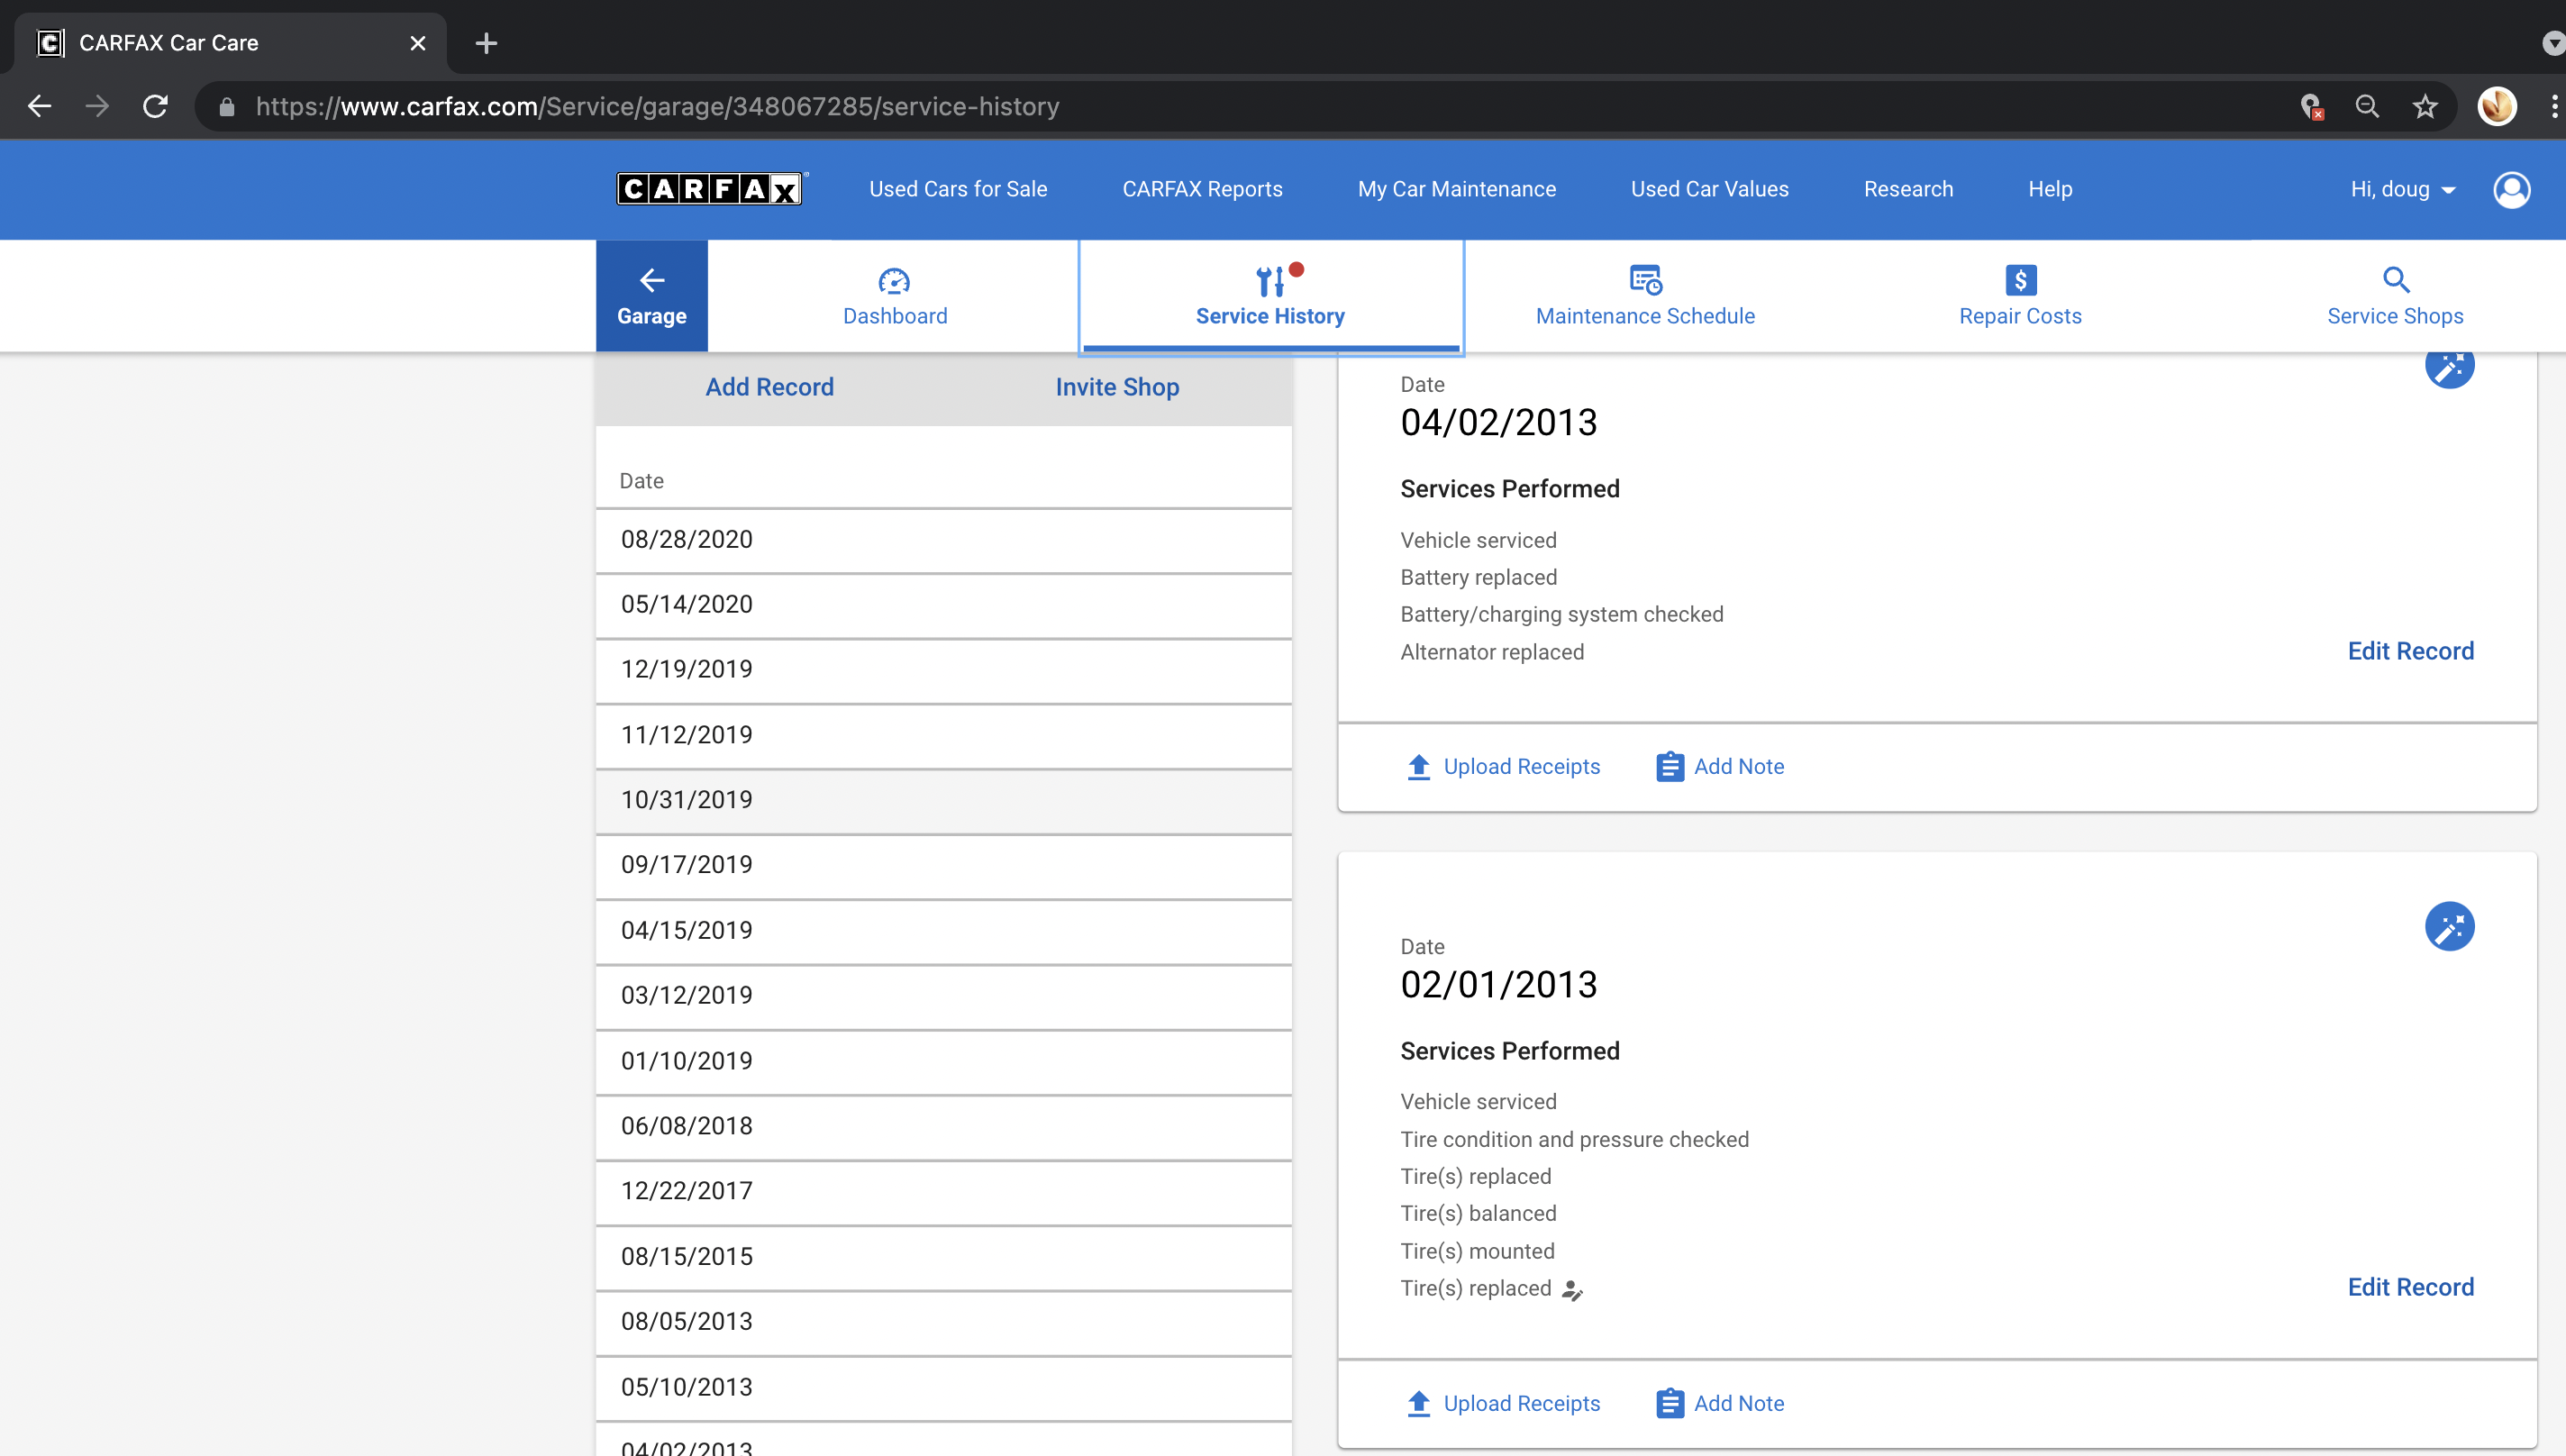Viewport: 2566px width, 1456px height.
Task: Select the 05/14/2020 date row
Action: [x=943, y=606]
